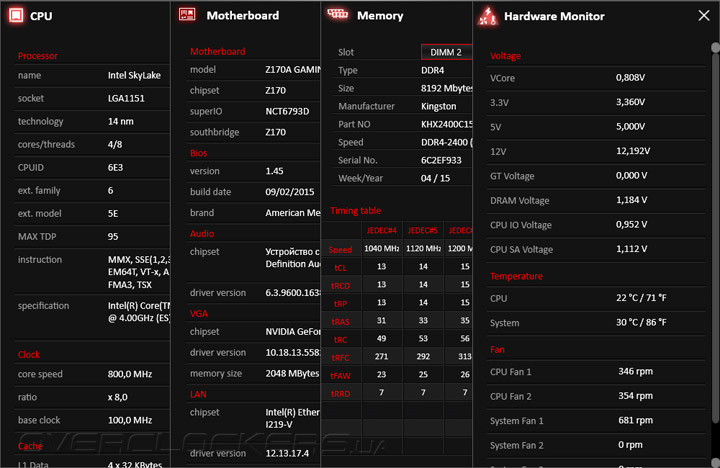Click the tRAS value 31
The image size is (720, 468).
pyautogui.click(x=381, y=321)
